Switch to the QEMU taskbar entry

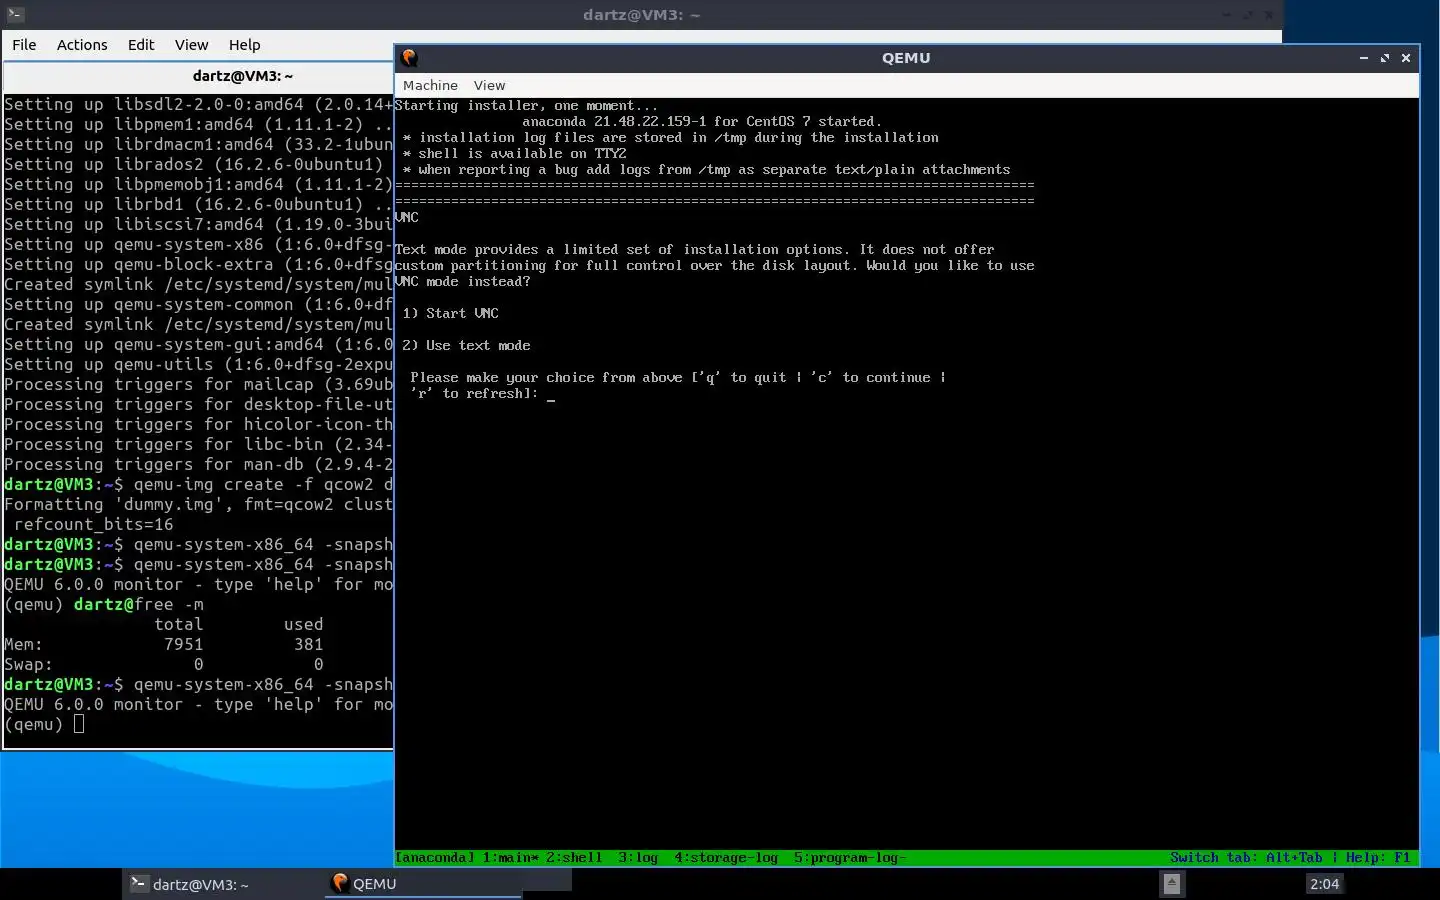tap(422, 884)
